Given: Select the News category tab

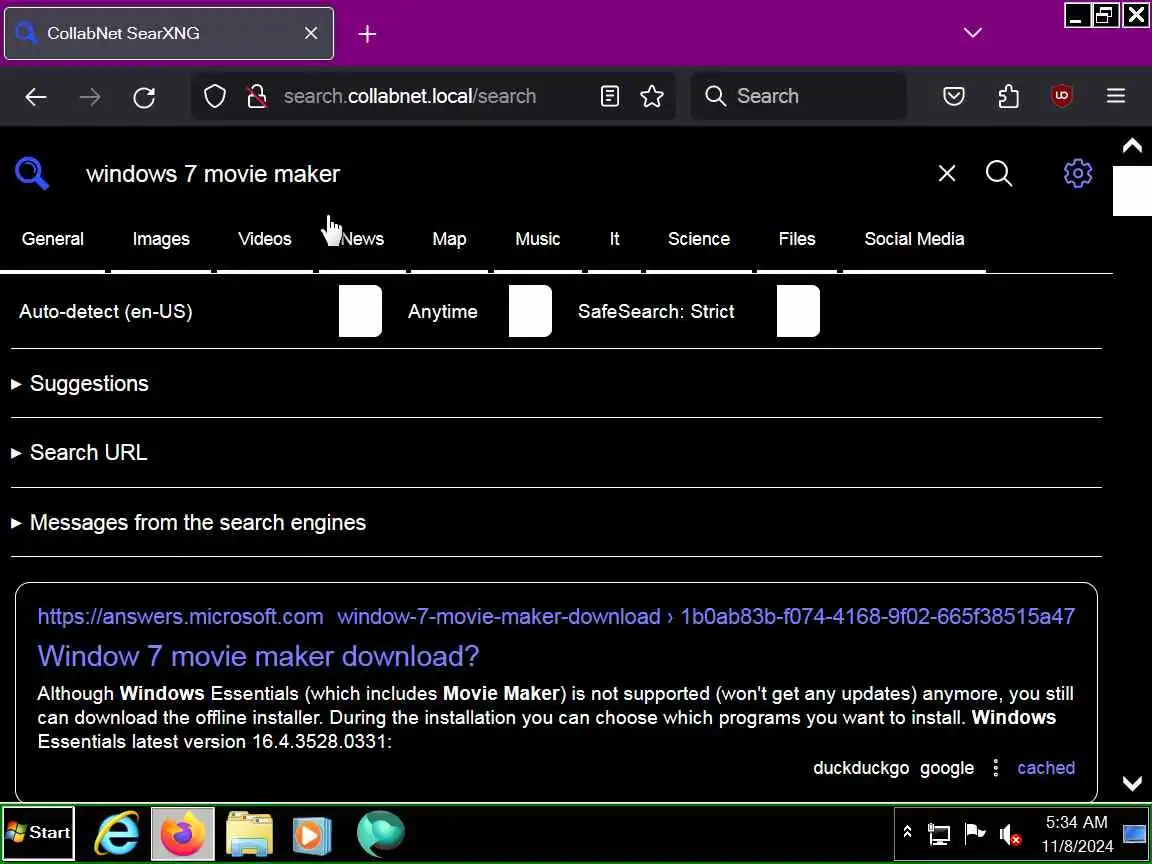Looking at the screenshot, I should tap(362, 239).
